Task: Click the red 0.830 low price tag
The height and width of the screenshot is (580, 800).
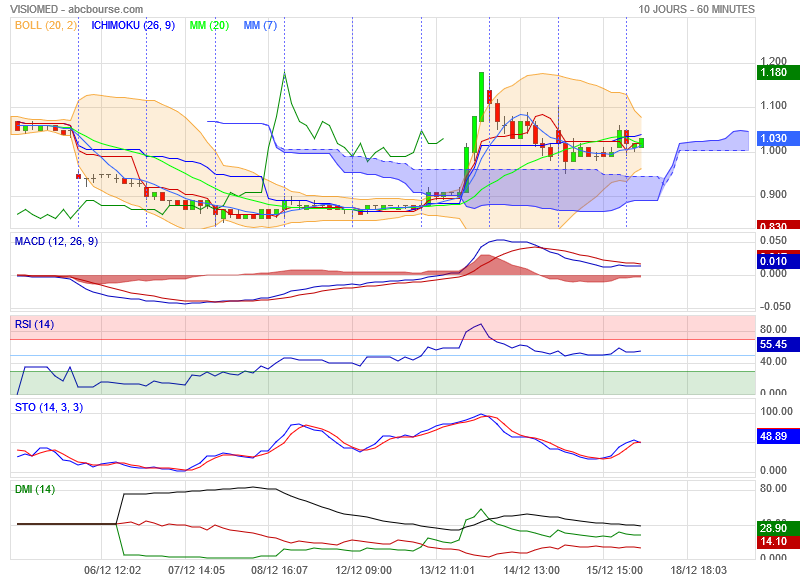Action: coord(773,226)
